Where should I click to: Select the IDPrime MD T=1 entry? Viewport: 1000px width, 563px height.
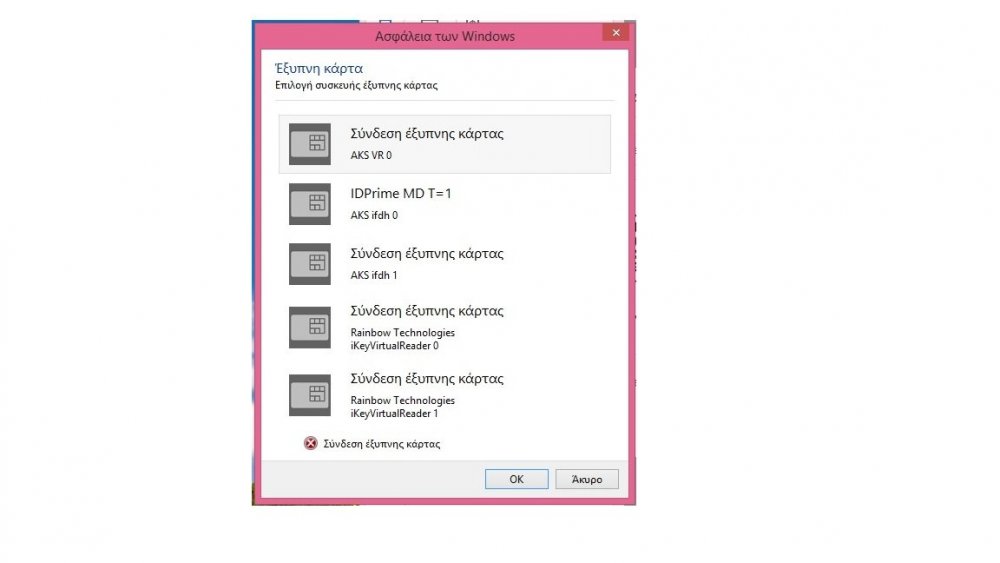pos(400,194)
